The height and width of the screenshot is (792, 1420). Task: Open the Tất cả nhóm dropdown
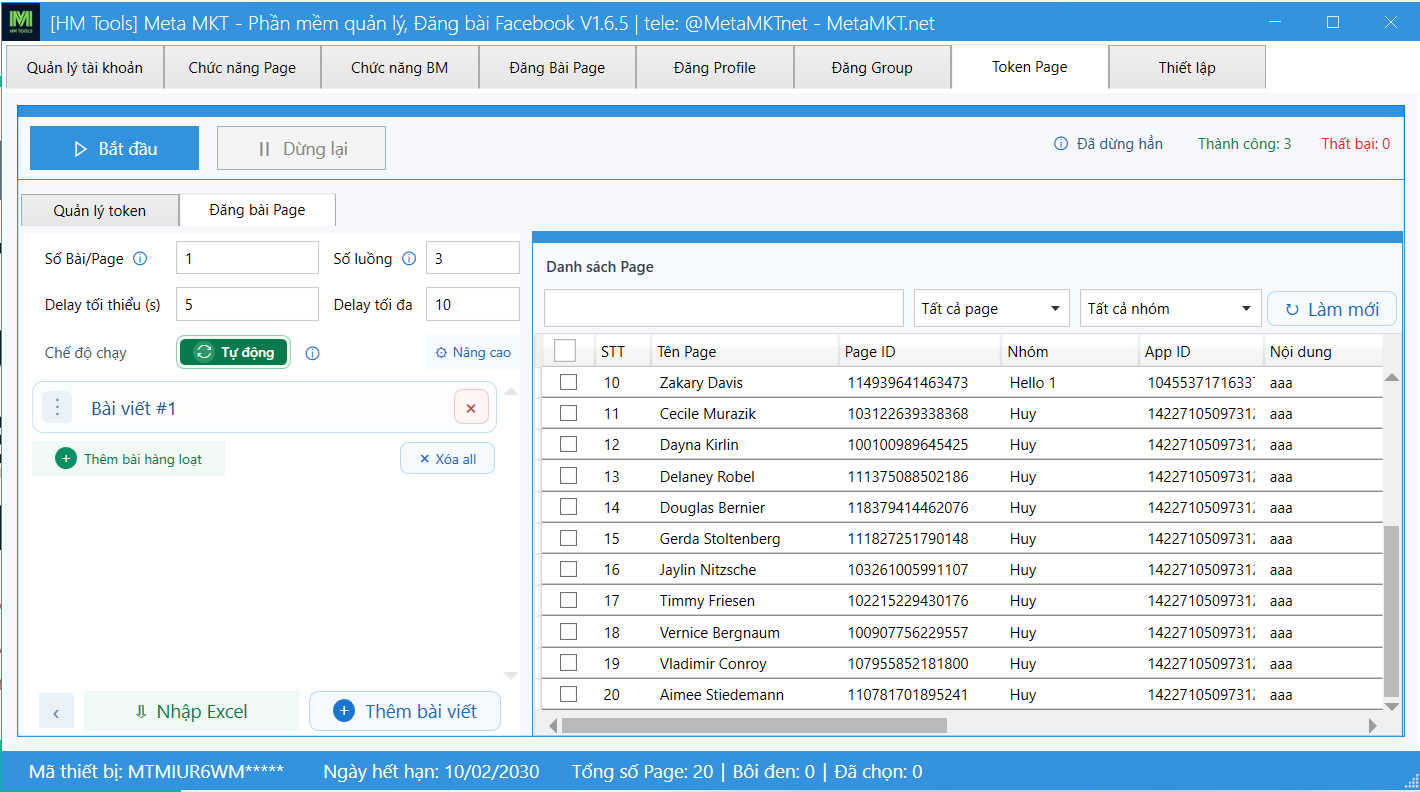1170,308
